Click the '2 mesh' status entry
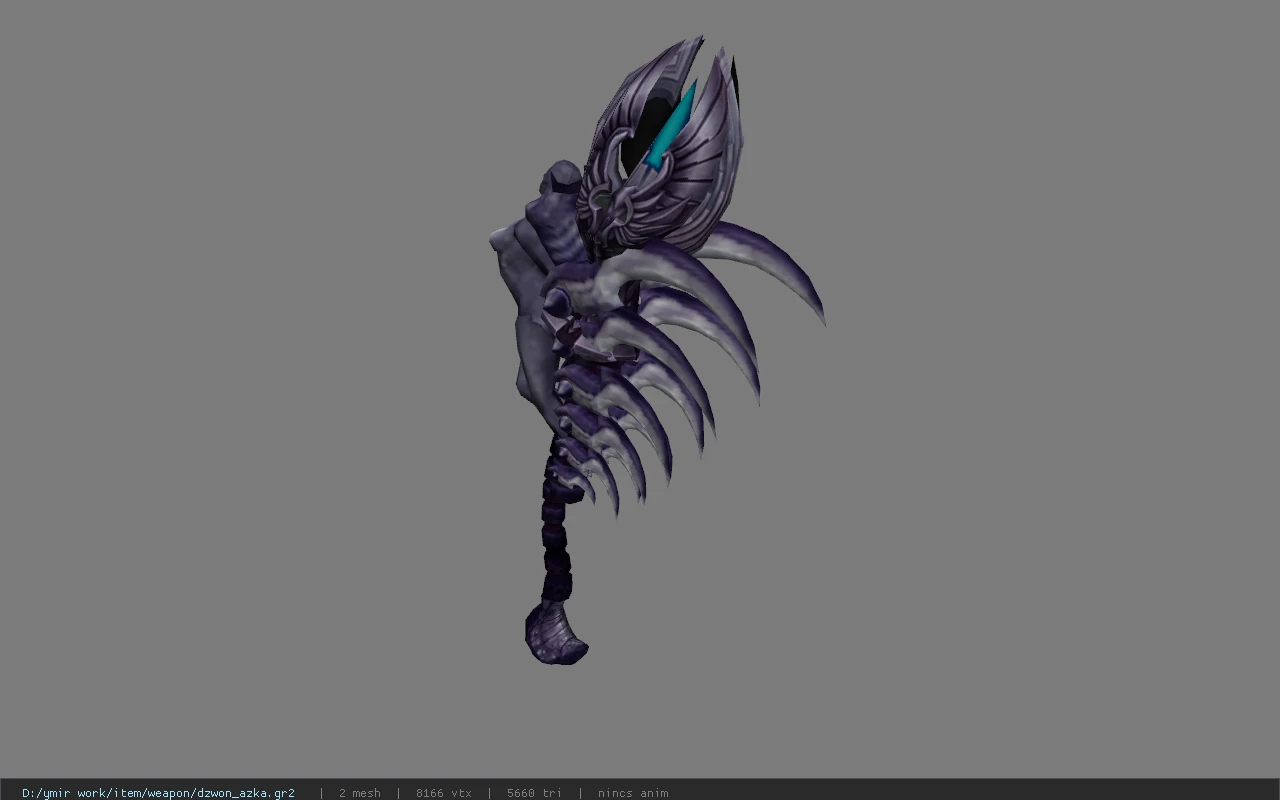 (x=359, y=793)
